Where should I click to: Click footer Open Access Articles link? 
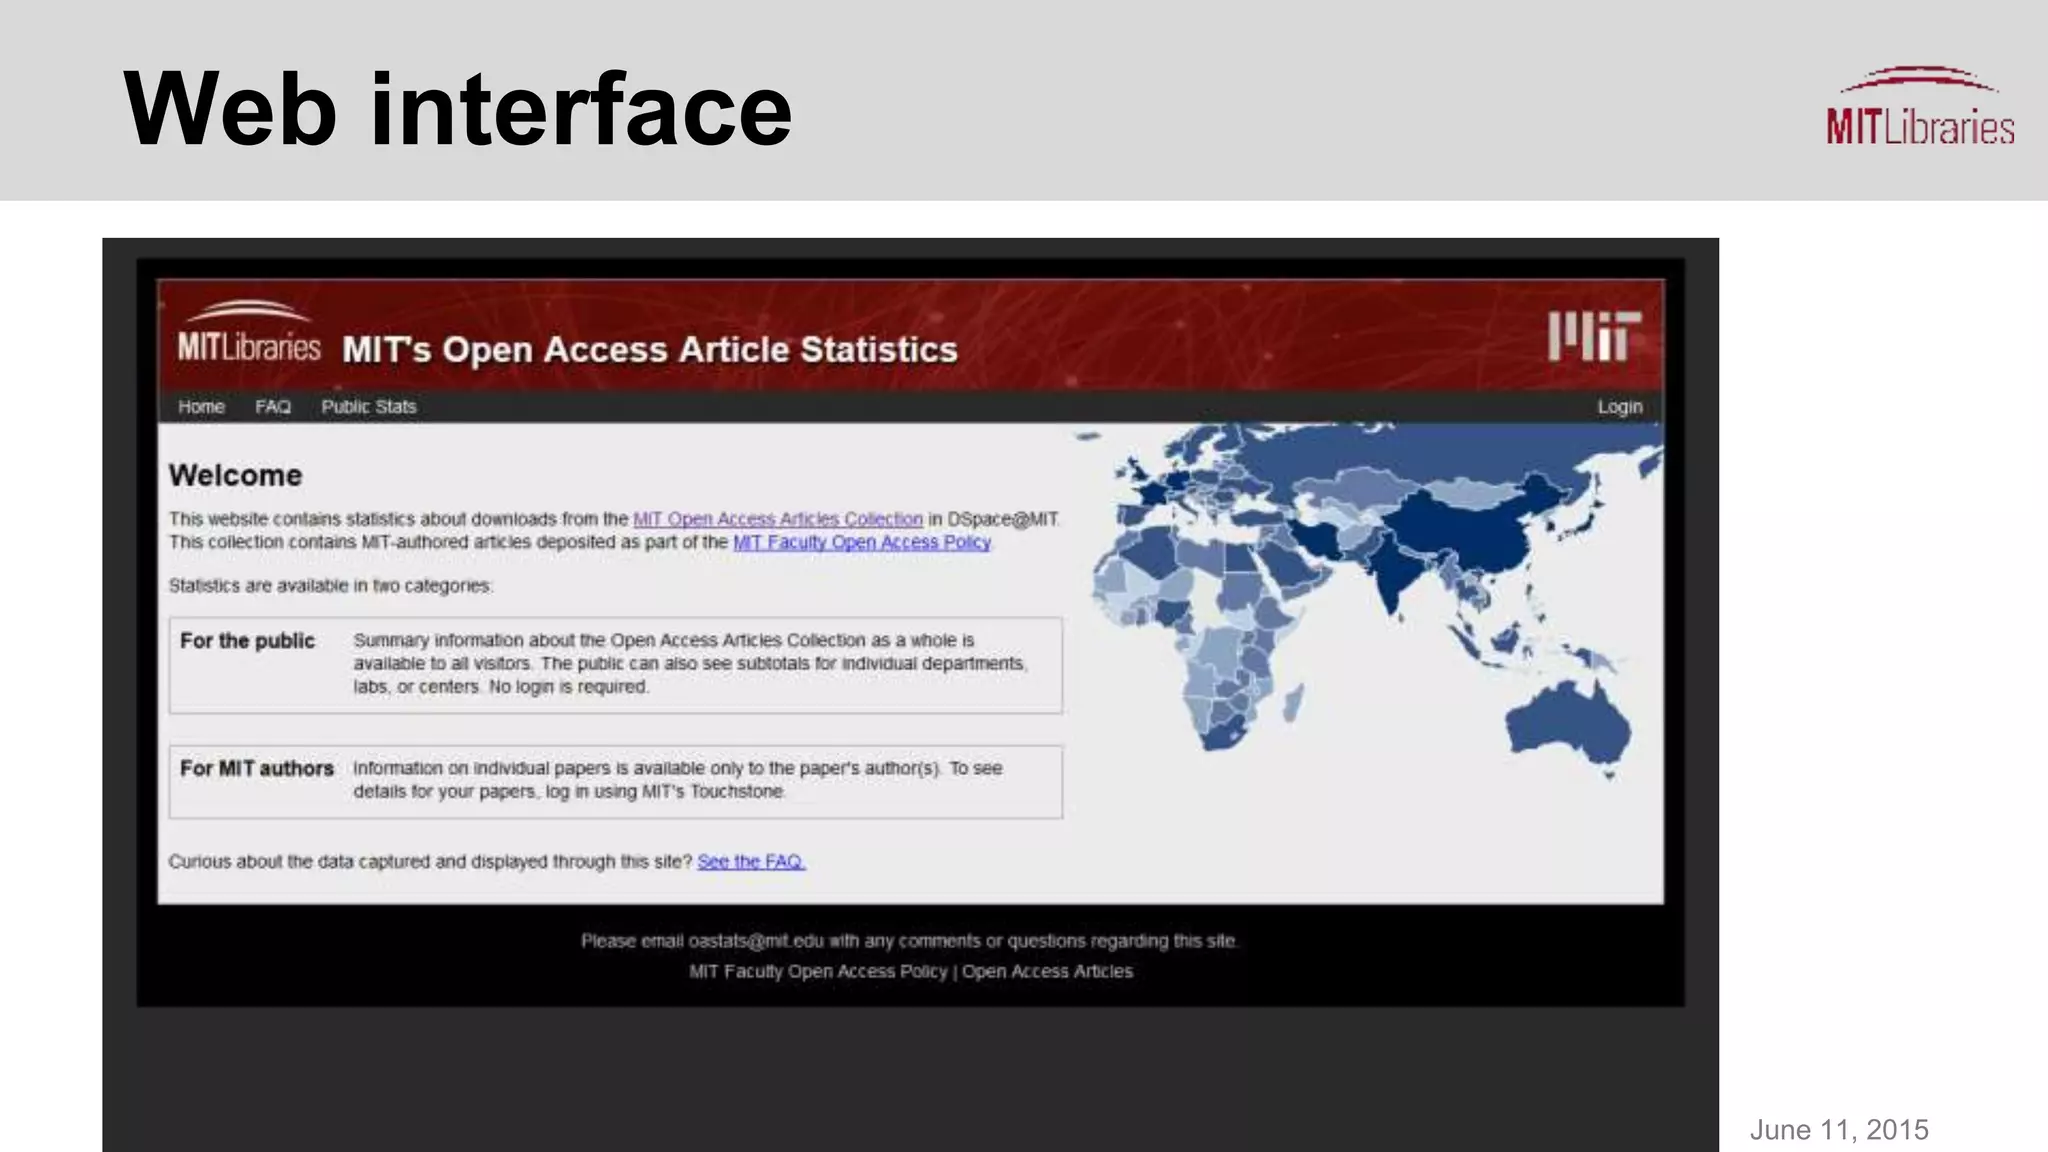pyautogui.click(x=1048, y=971)
